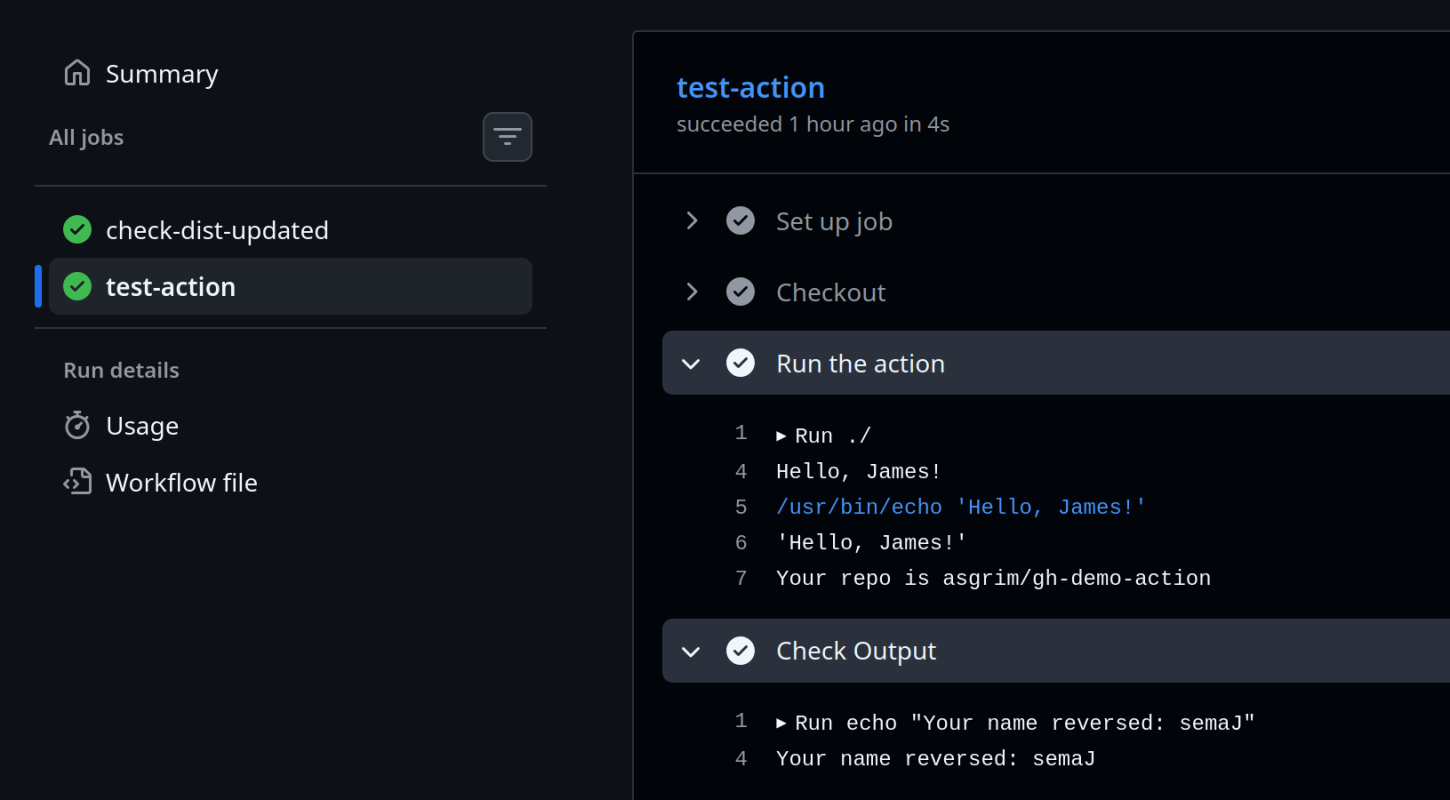Collapse the Run the action step
This screenshot has width=1450, height=800.
[x=690, y=362]
